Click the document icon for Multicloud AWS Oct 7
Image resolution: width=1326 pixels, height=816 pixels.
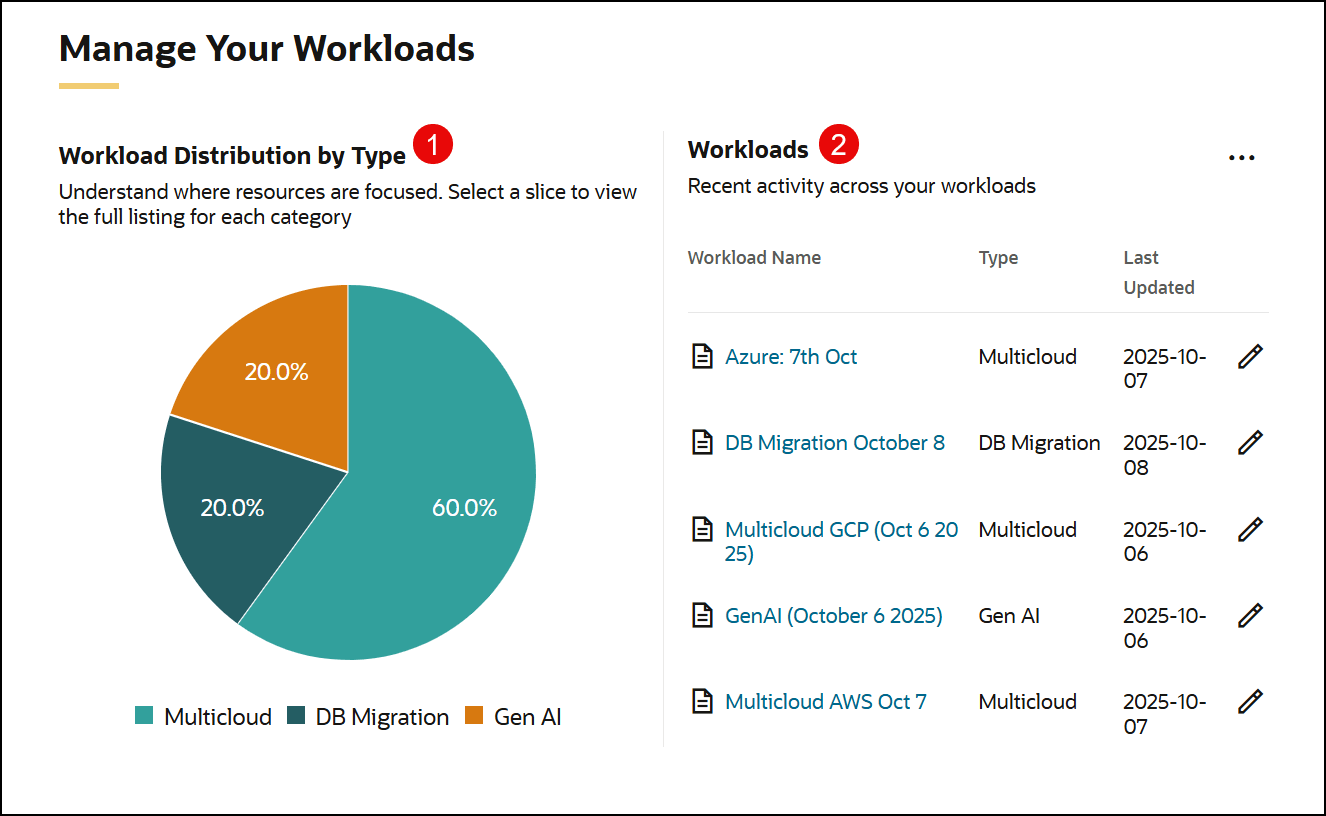pos(702,701)
